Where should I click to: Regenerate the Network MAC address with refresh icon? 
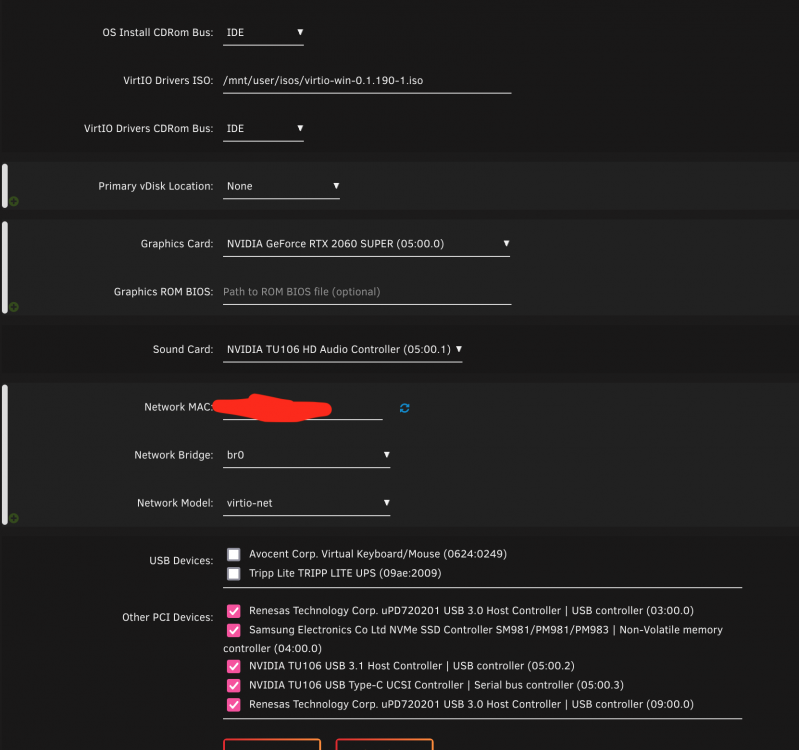click(405, 408)
